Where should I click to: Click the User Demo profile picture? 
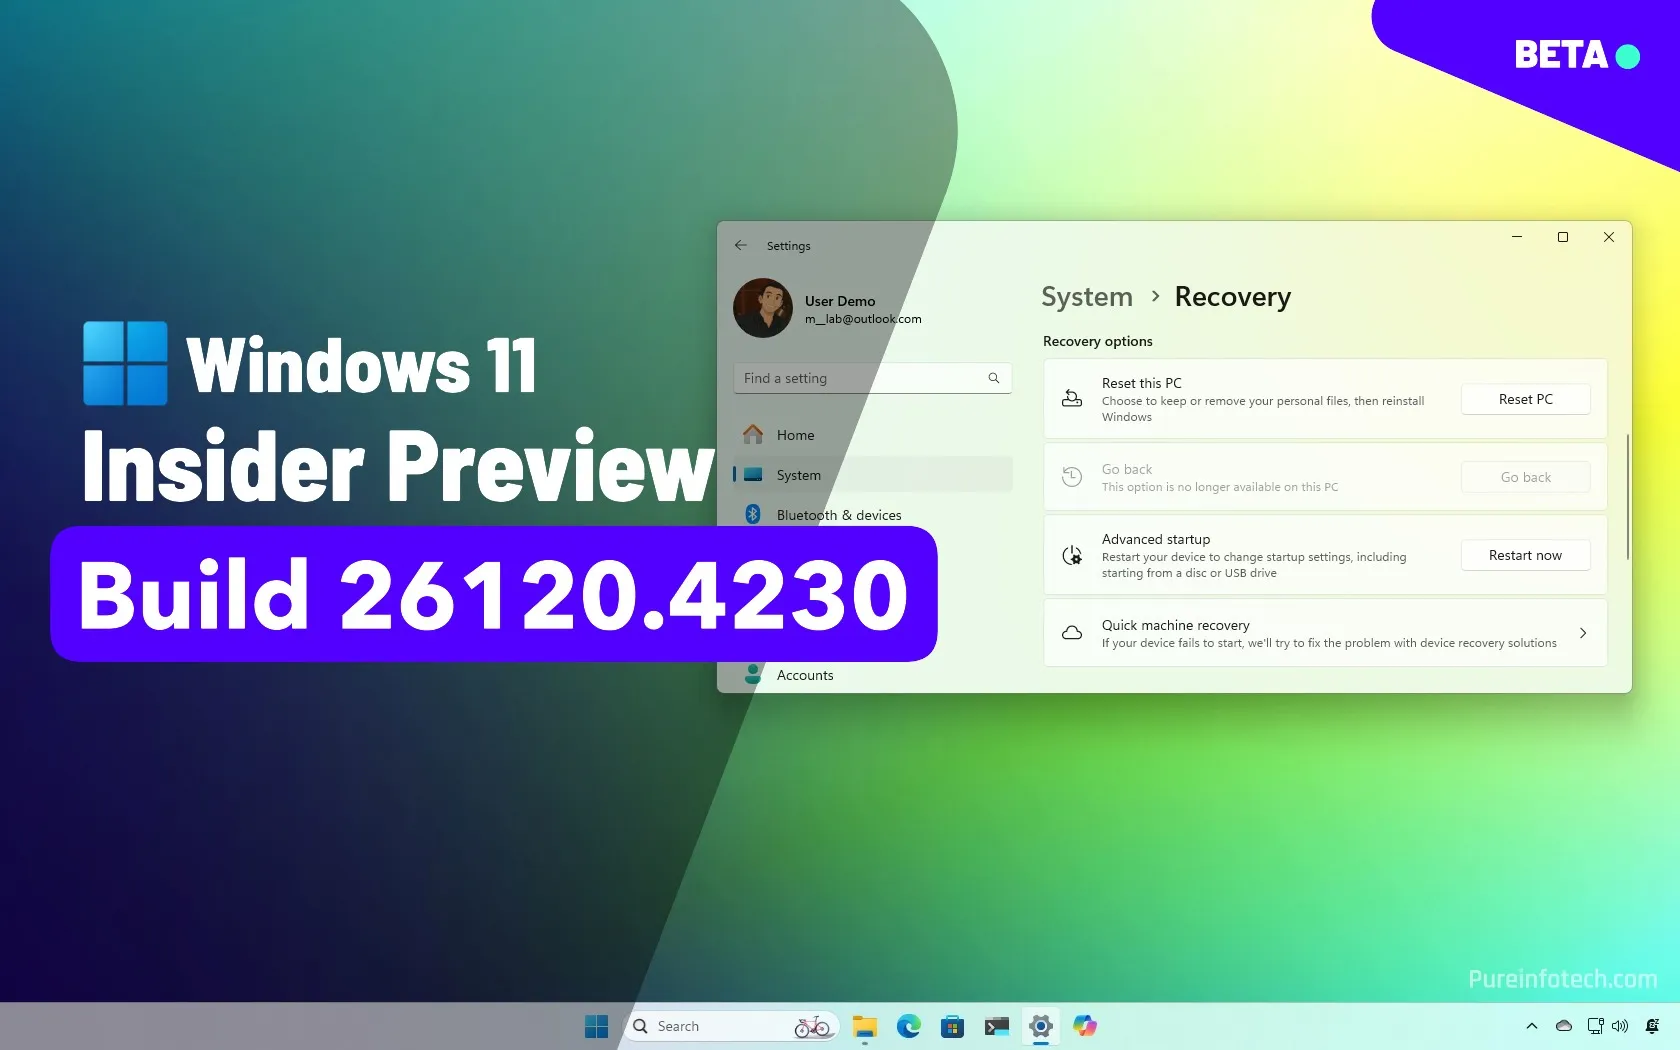pyautogui.click(x=762, y=308)
